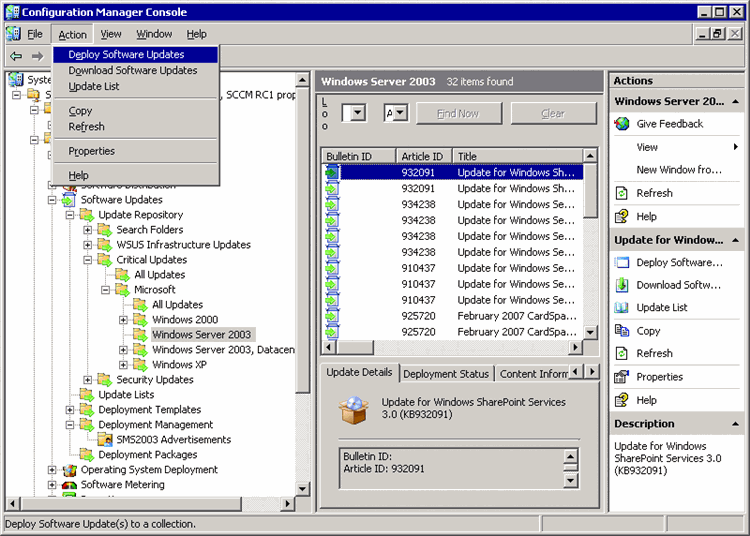750x536 pixels.
Task: Select the first February 2007 CardSpace row
Action: click(452, 316)
